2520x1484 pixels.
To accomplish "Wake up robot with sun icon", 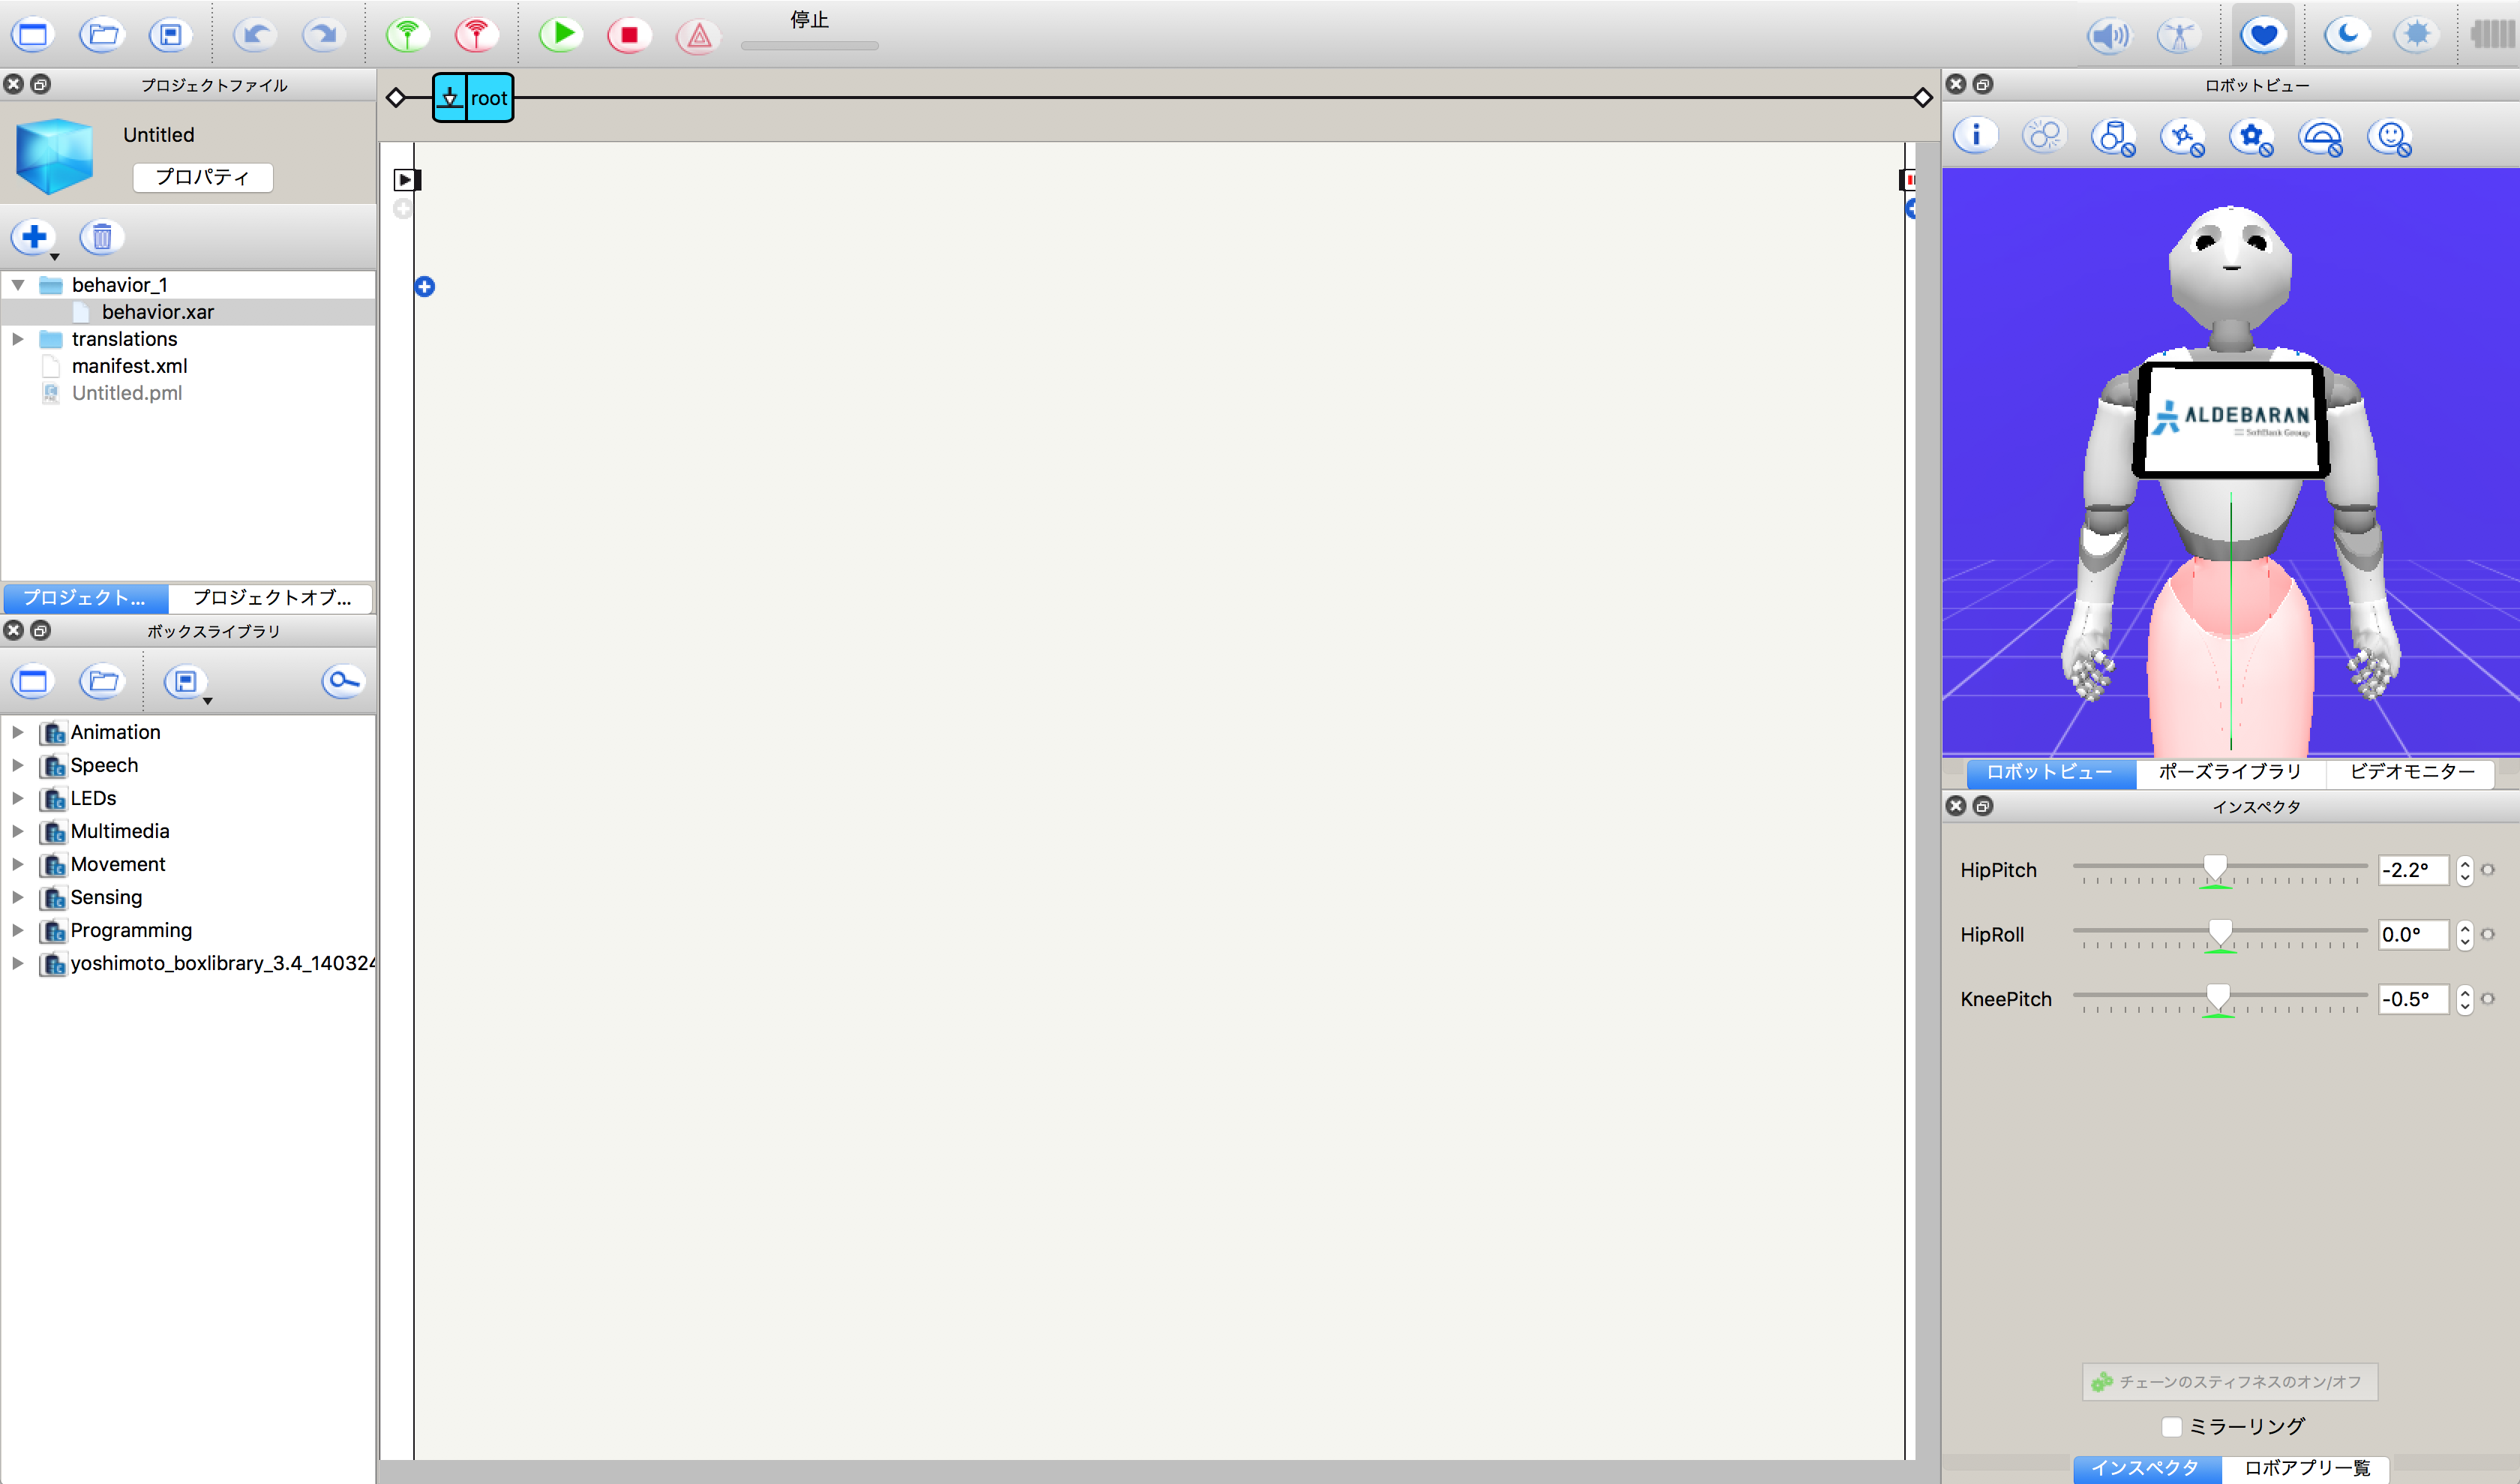I will [2416, 35].
